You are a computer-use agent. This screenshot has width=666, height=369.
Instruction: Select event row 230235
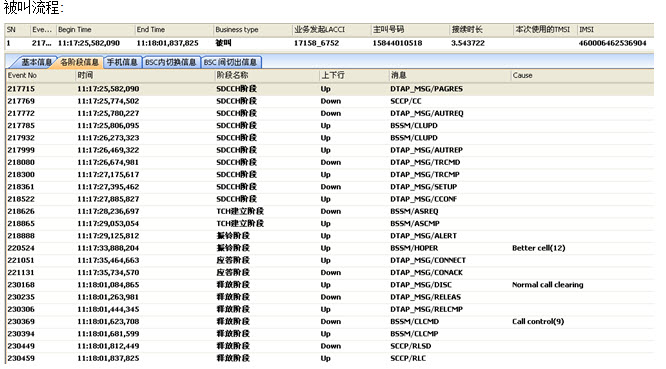click(330, 297)
